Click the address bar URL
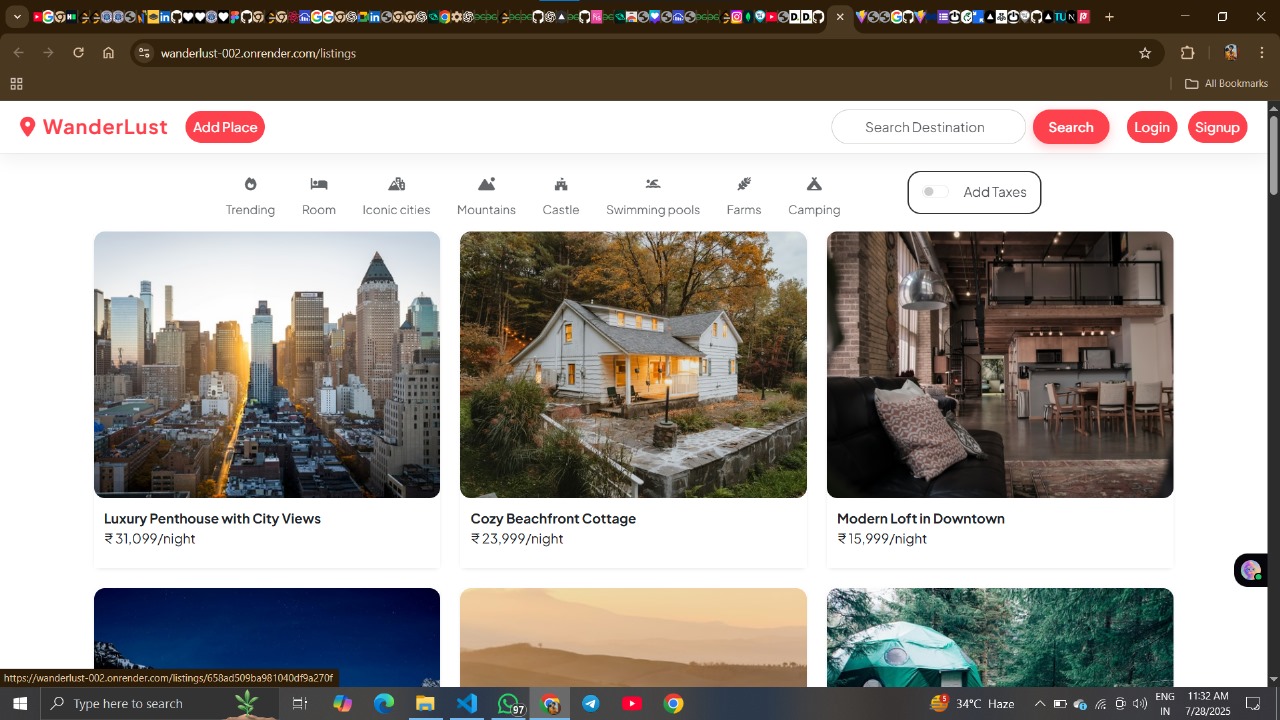 pyautogui.click(x=258, y=53)
